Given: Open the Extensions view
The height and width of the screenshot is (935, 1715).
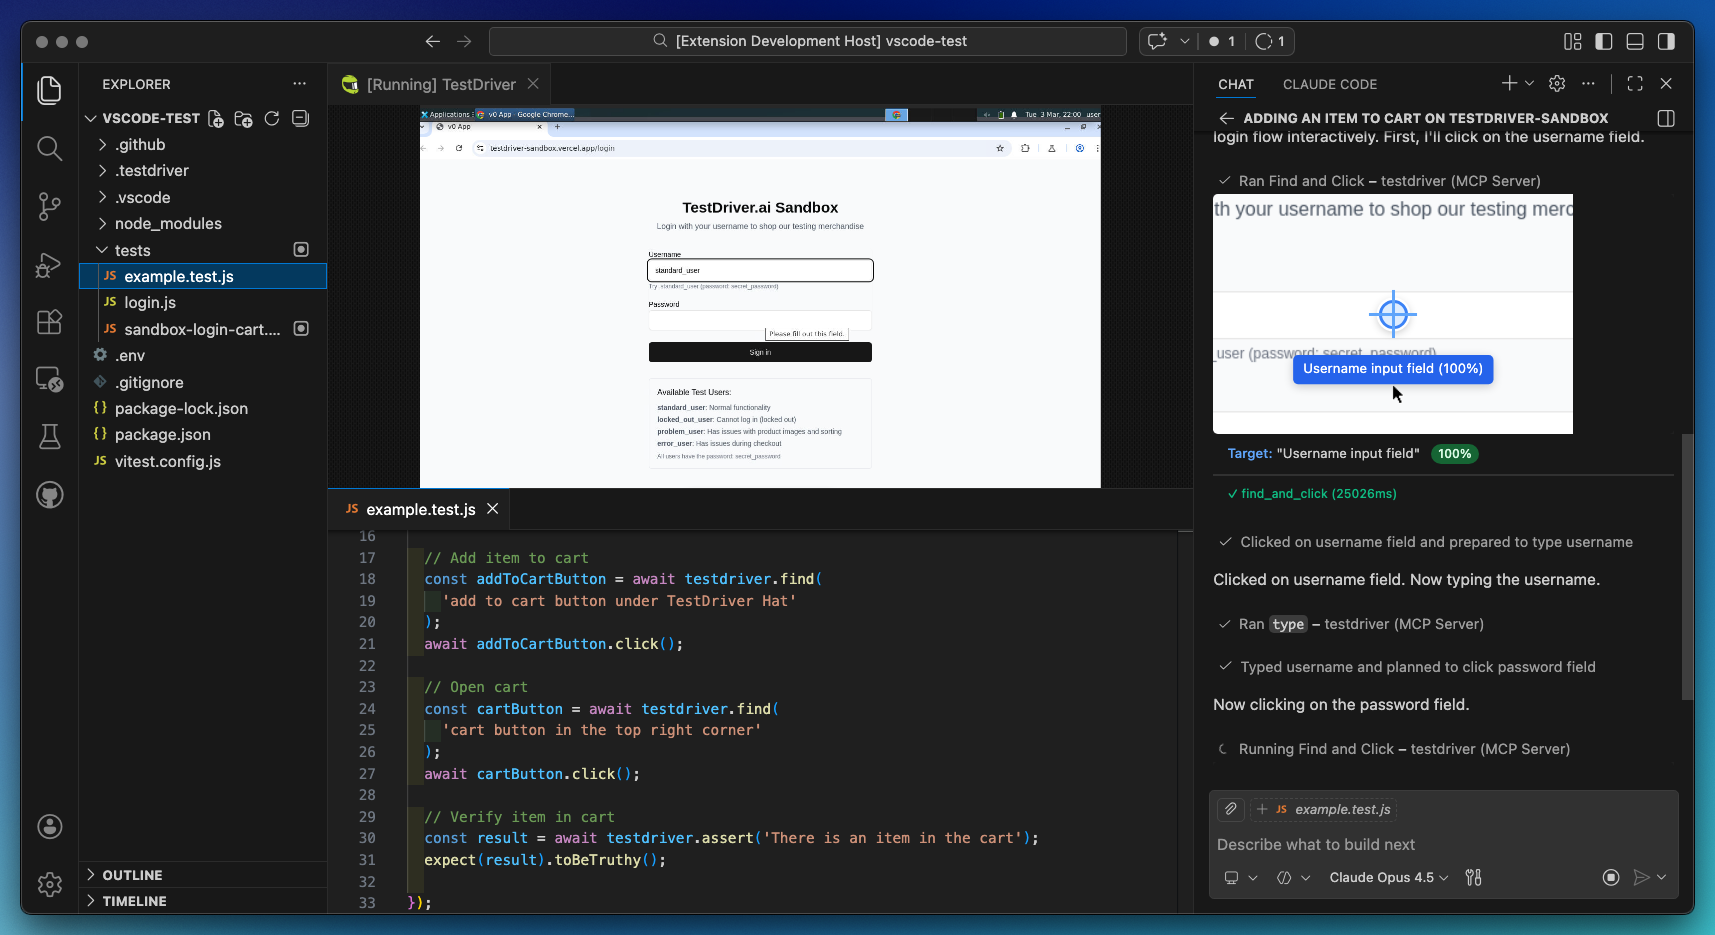Looking at the screenshot, I should [49, 322].
